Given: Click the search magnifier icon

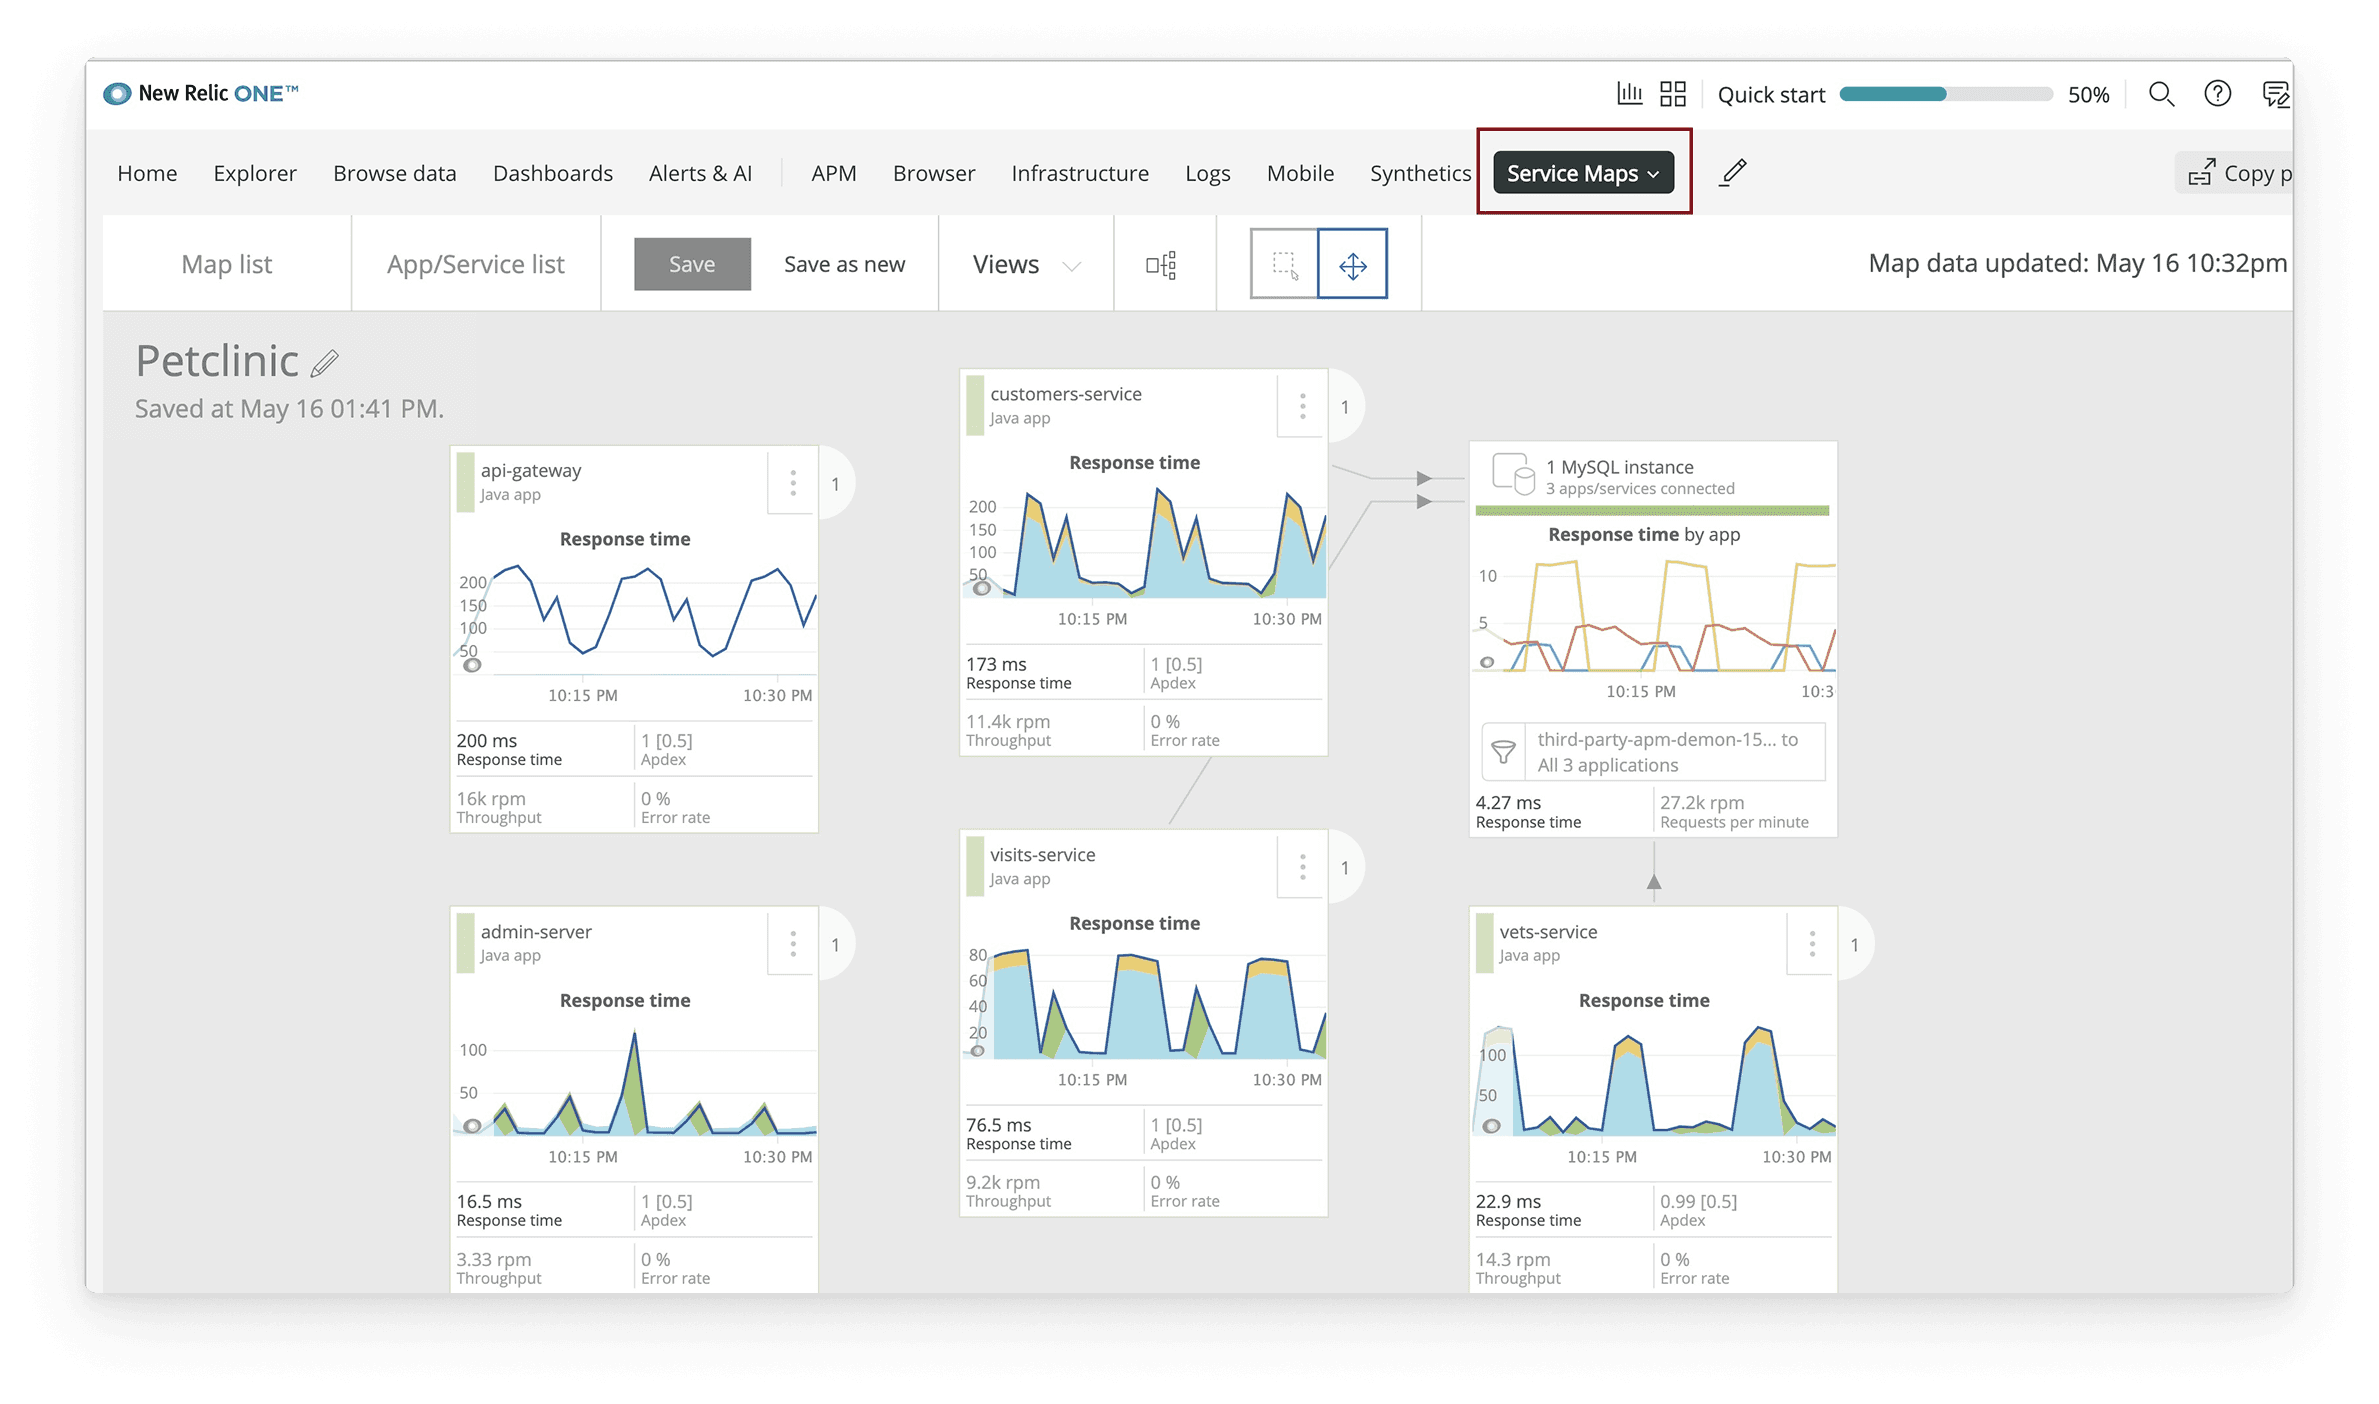Looking at the screenshot, I should pos(2161,94).
